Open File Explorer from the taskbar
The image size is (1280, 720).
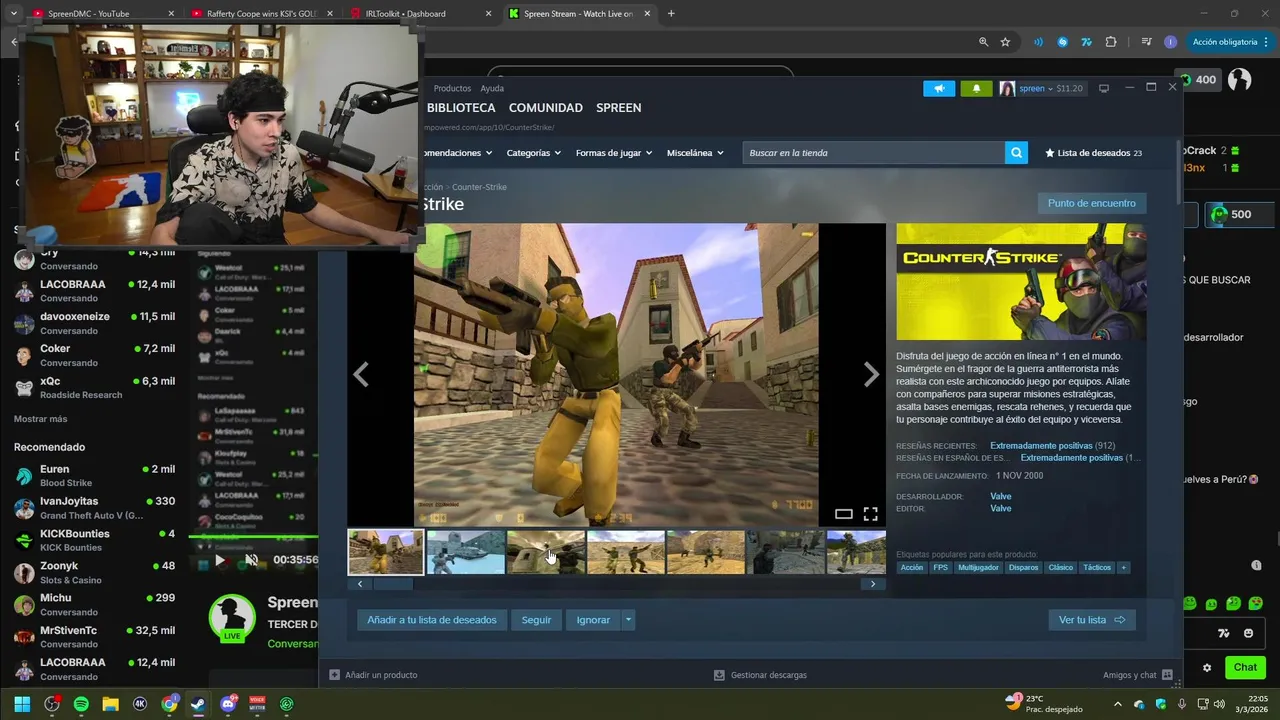point(110,704)
